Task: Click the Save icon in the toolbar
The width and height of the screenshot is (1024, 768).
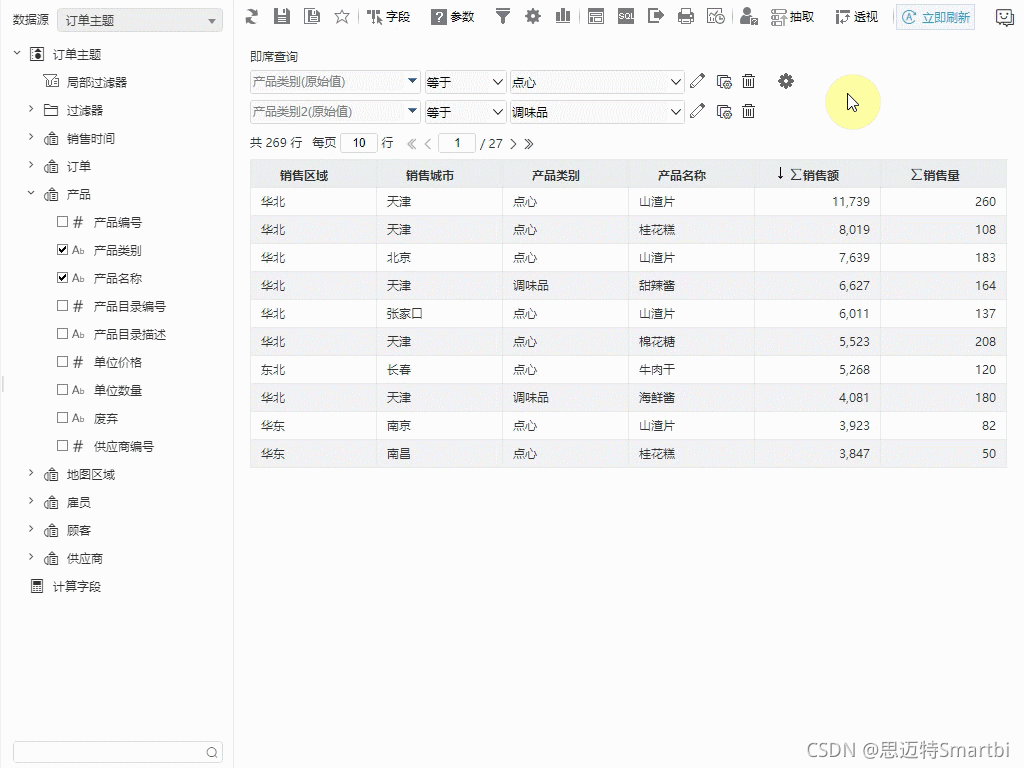Action: [x=281, y=16]
